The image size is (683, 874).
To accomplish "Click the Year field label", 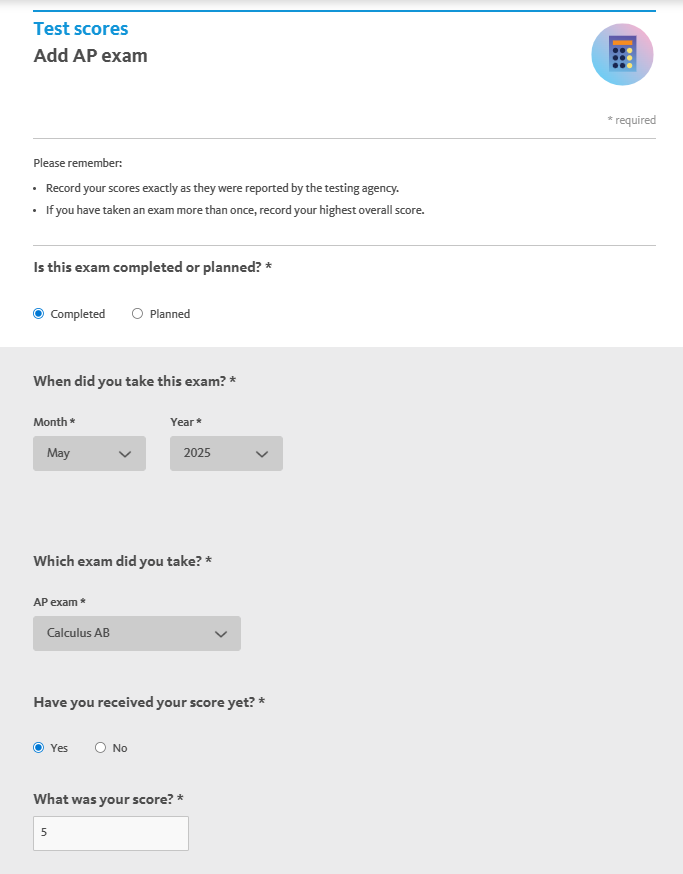I will click(x=186, y=422).
